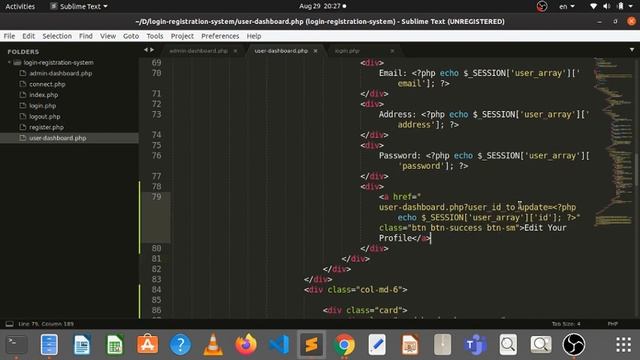Open the en language input dropdown
Viewport: 640px width, 360px height.
coord(567,6)
